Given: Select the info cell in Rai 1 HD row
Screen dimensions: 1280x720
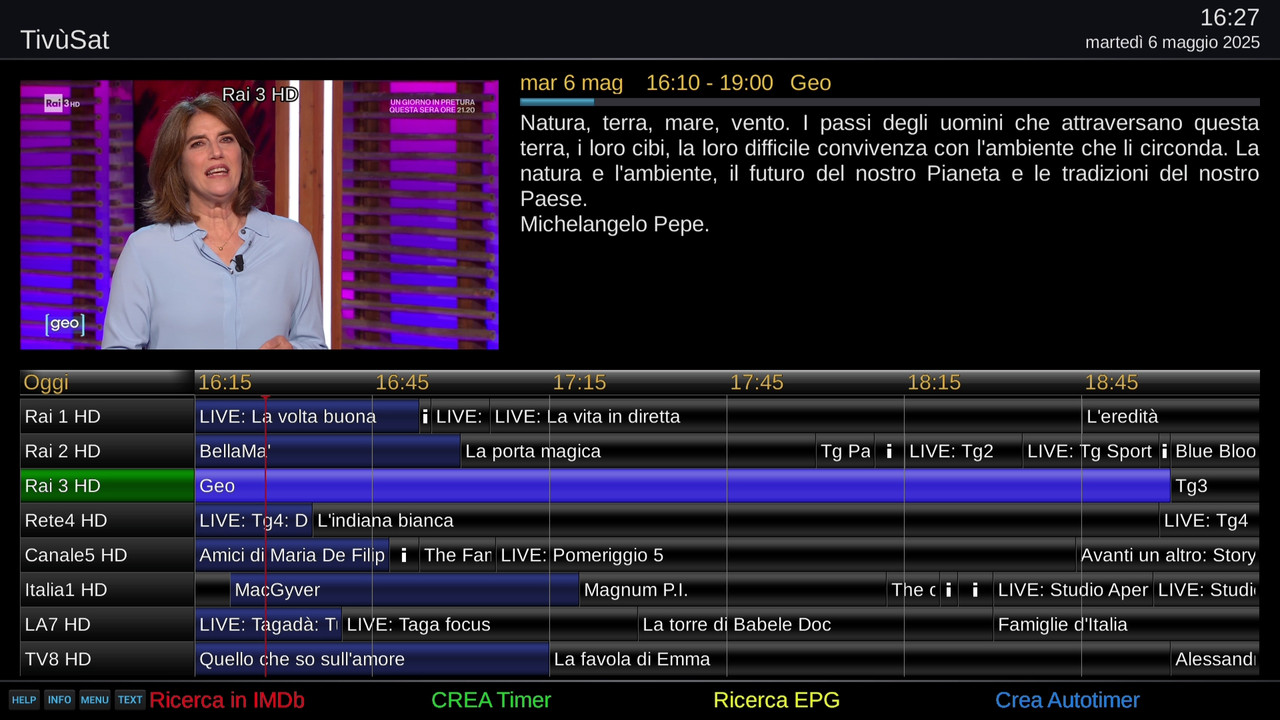Looking at the screenshot, I should tap(425, 416).
